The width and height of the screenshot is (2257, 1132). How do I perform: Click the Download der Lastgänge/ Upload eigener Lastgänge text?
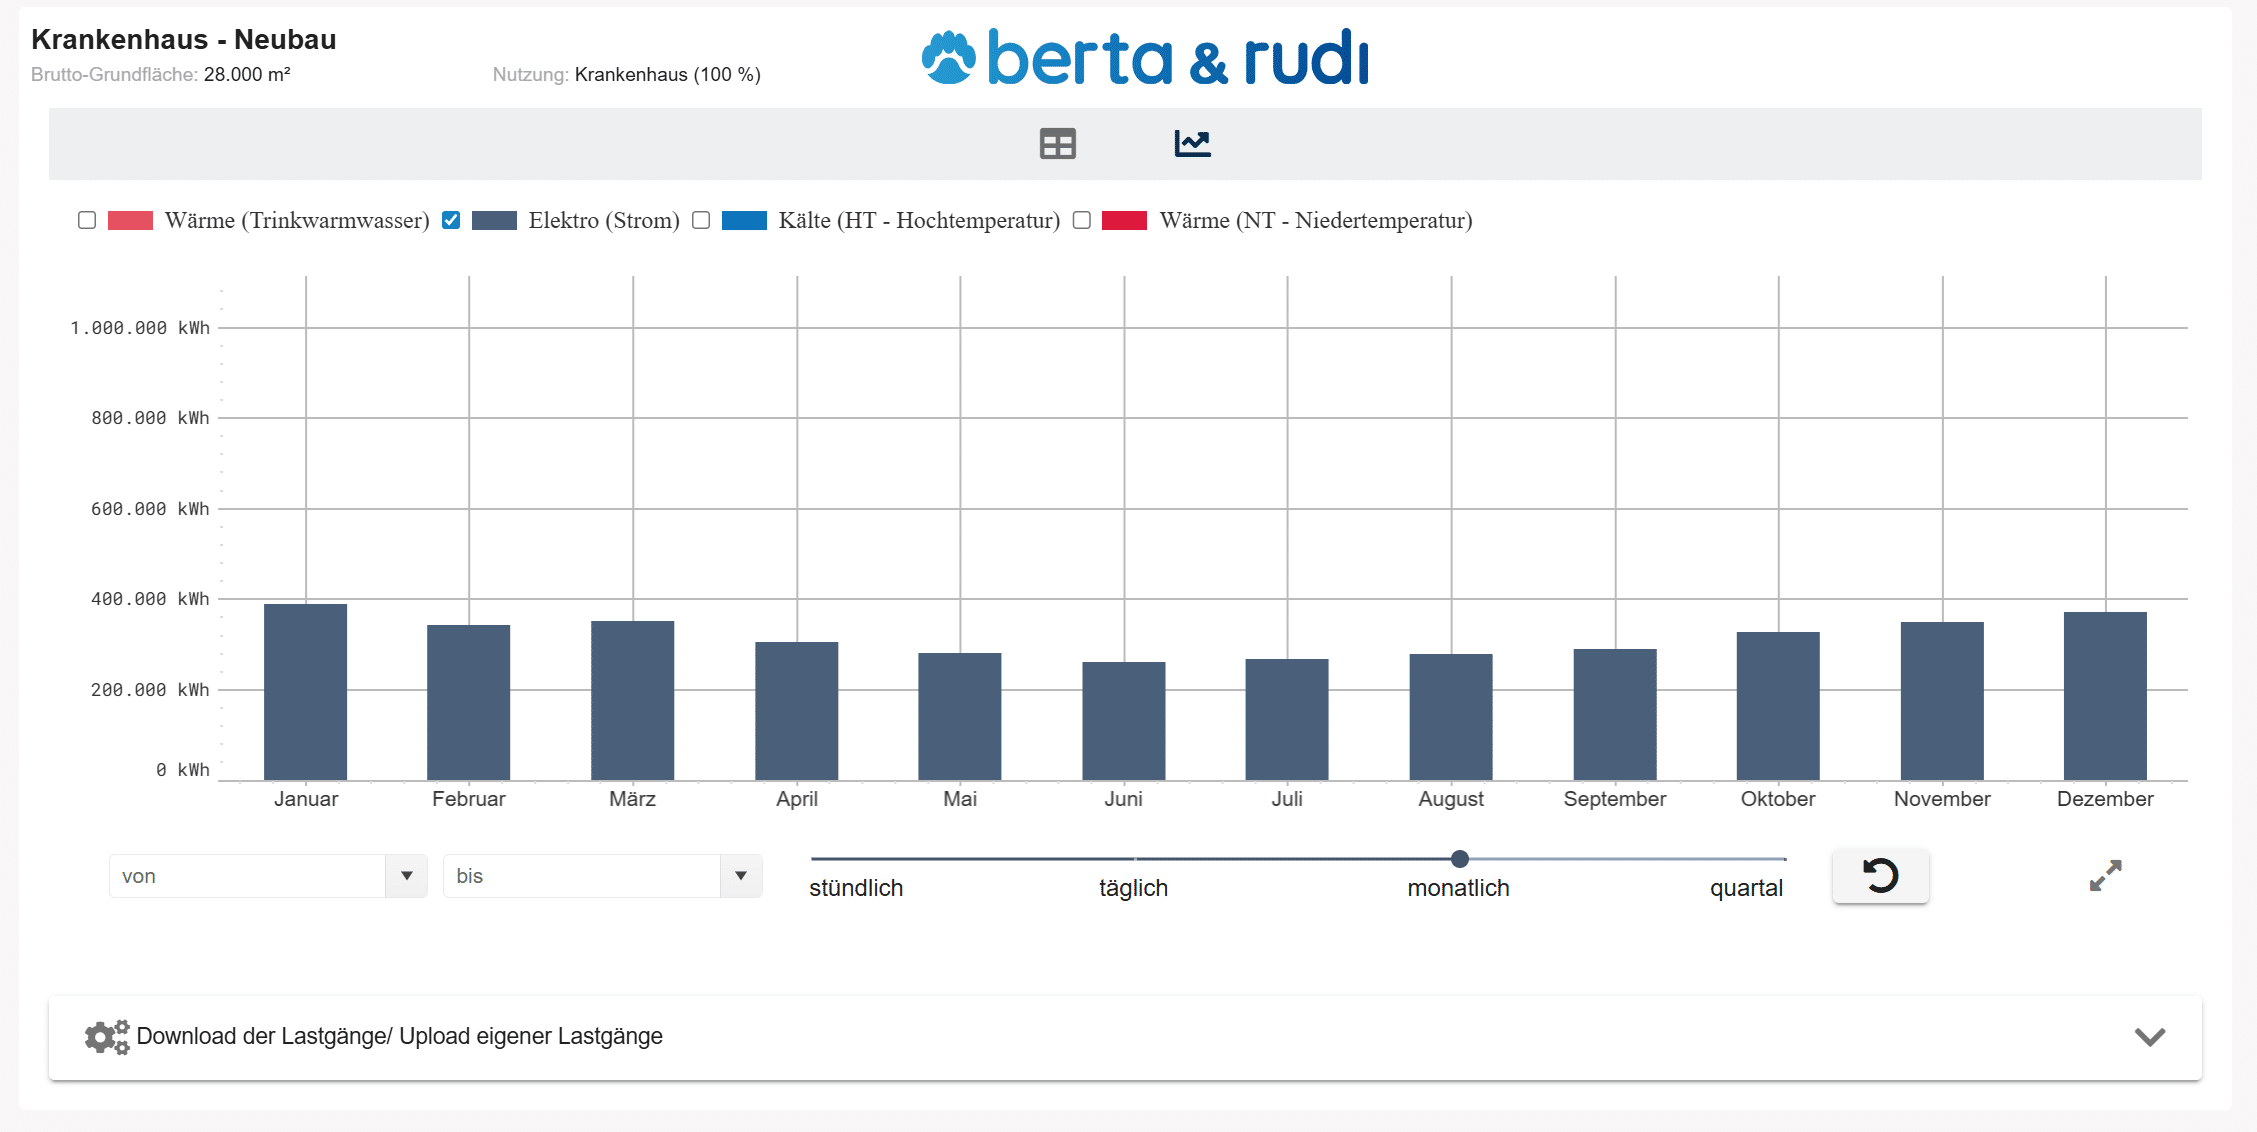(x=400, y=1036)
